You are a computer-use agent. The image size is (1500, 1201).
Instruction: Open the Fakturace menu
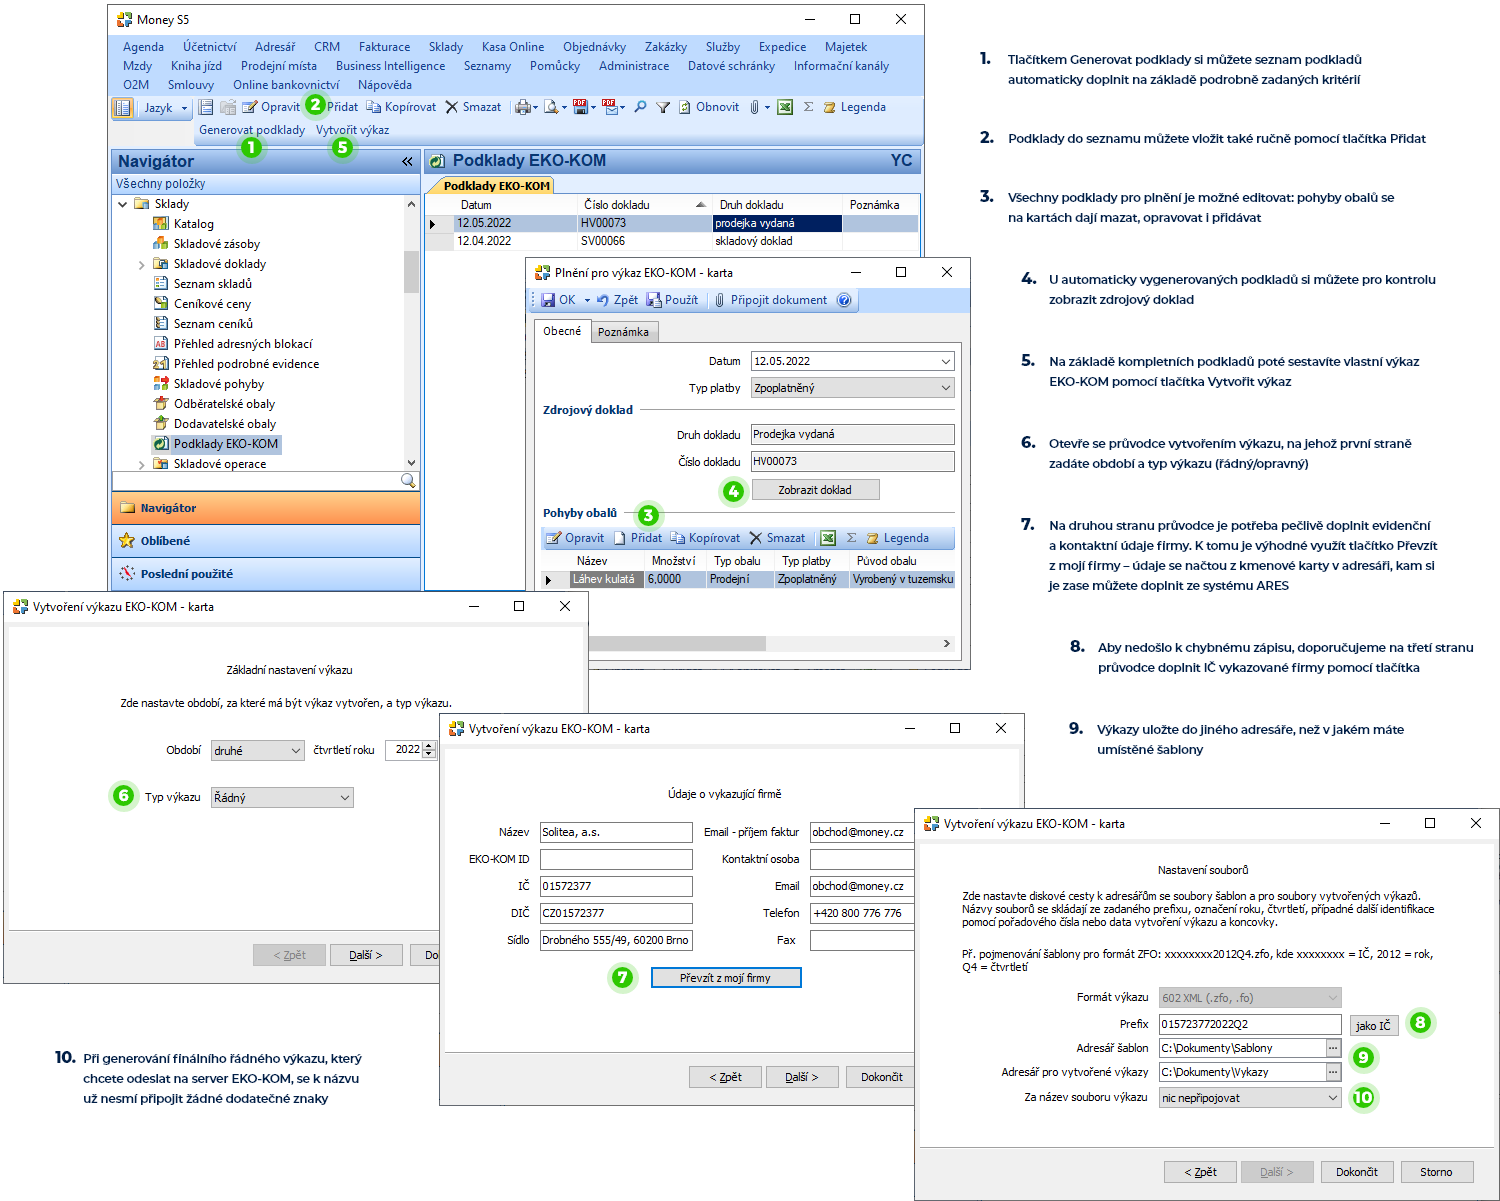[x=385, y=47]
